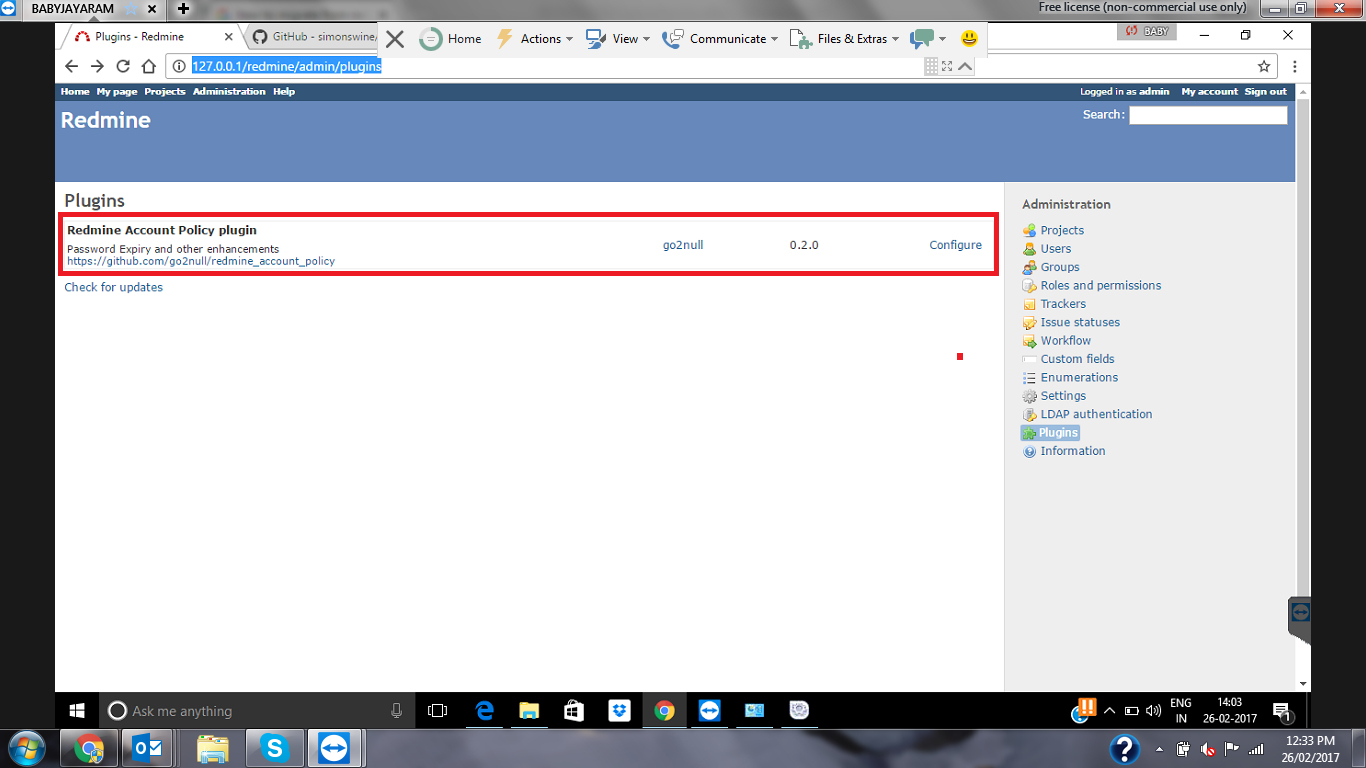This screenshot has height=768, width=1366.
Task: Click remote Windows 10 Start button
Action: [x=77, y=711]
